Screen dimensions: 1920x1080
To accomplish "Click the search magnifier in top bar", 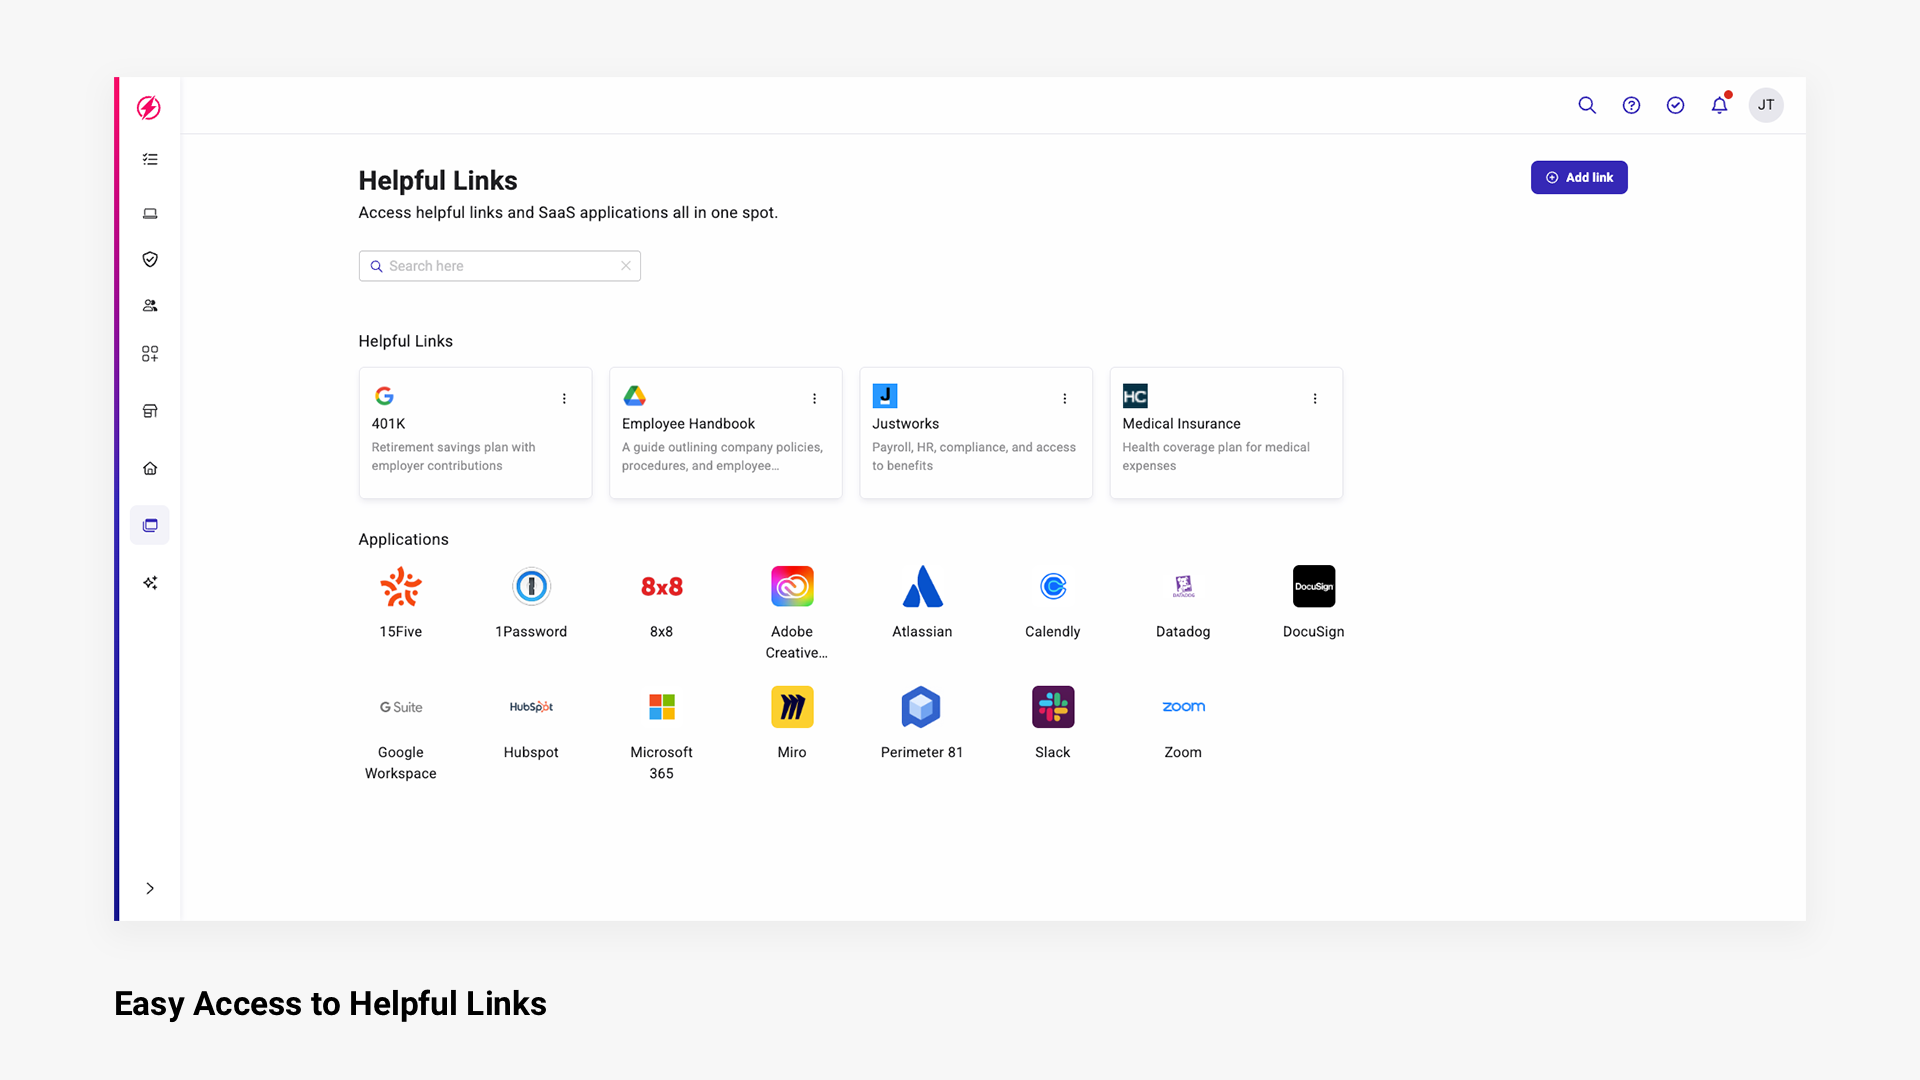I will click(1587, 105).
